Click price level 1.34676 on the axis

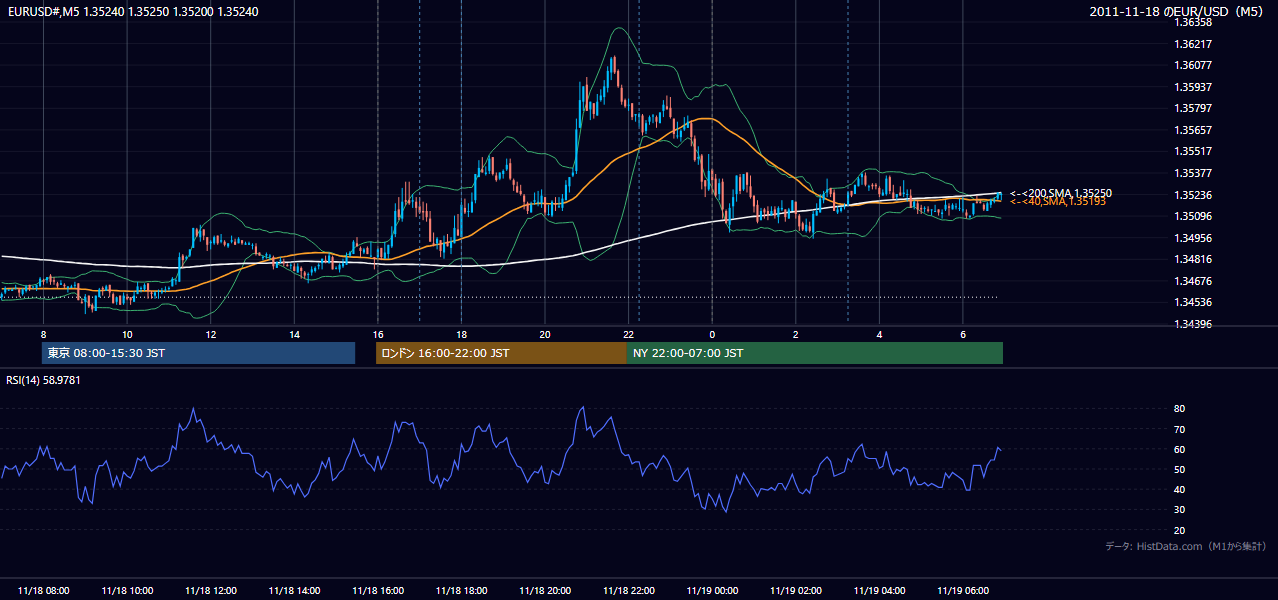(1193, 281)
